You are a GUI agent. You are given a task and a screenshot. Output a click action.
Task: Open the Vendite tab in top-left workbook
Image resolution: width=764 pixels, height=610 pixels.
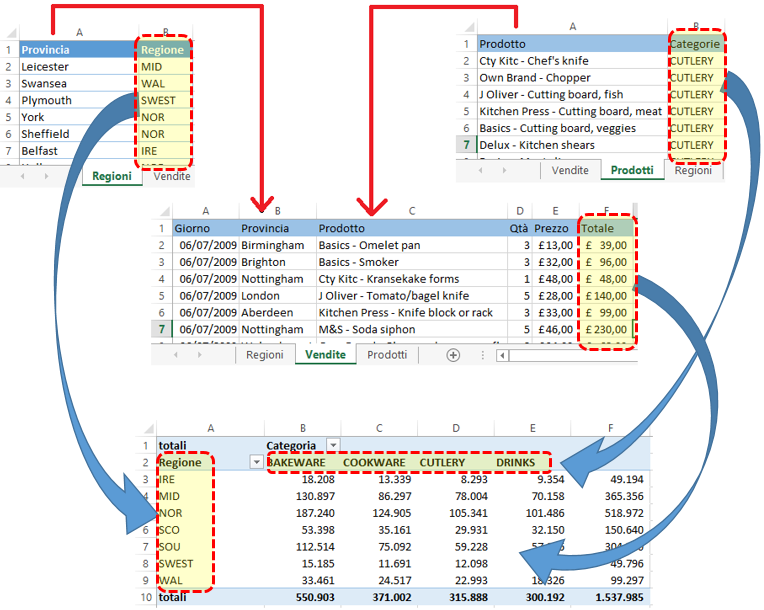(172, 176)
